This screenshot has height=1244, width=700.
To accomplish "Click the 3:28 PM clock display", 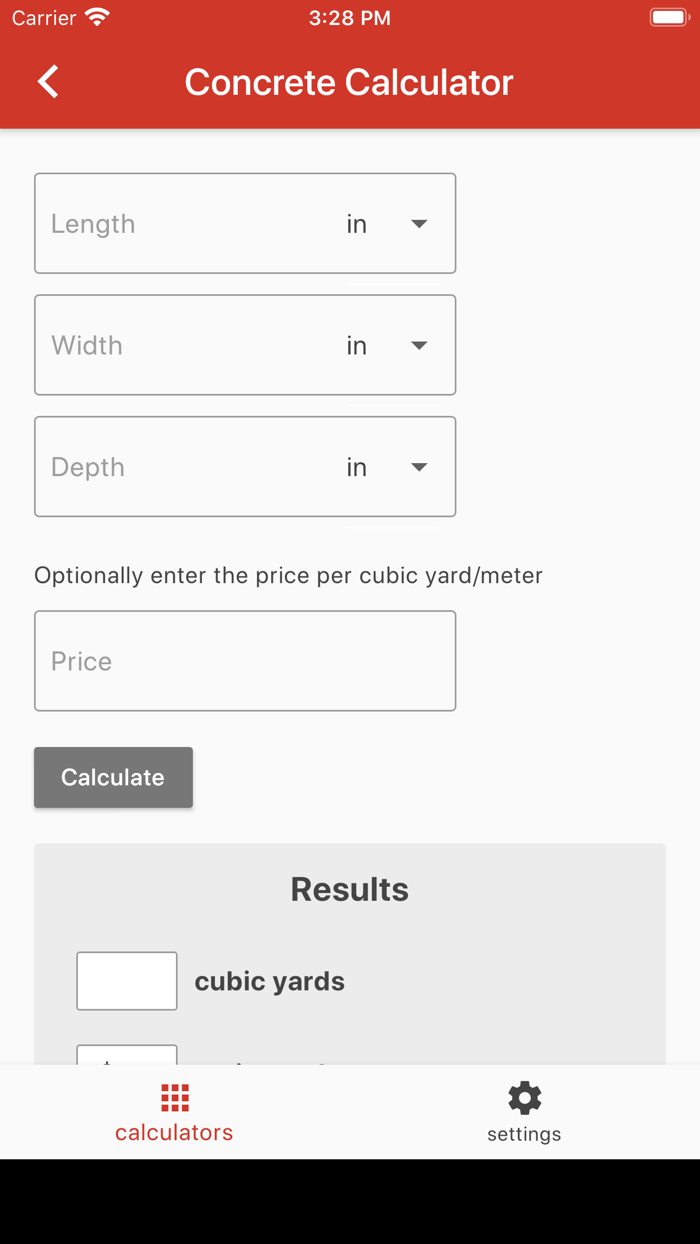I will pyautogui.click(x=349, y=16).
